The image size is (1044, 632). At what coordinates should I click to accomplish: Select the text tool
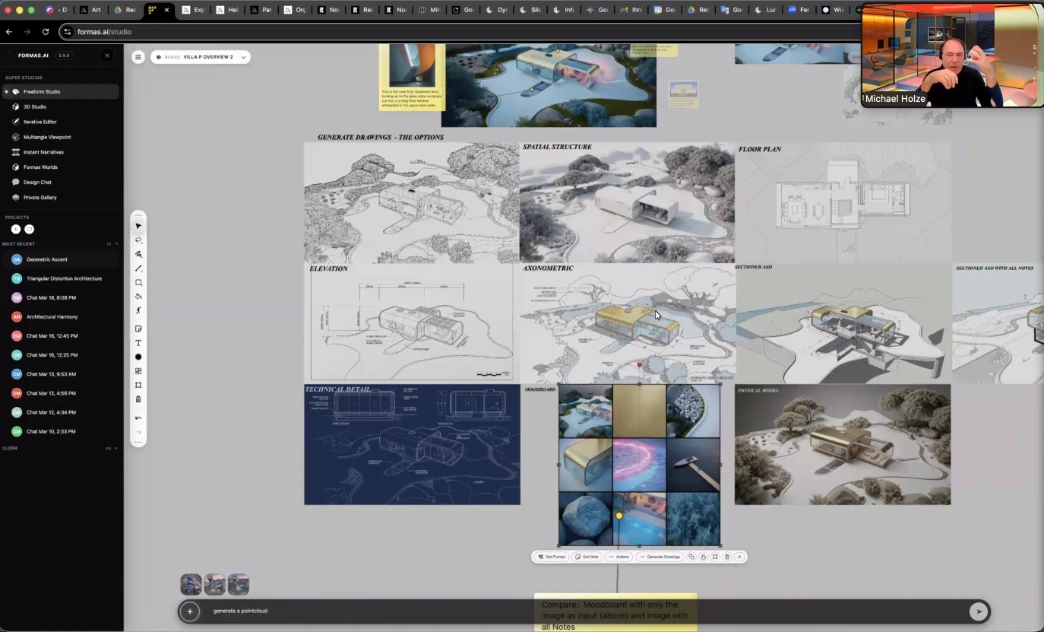139,343
